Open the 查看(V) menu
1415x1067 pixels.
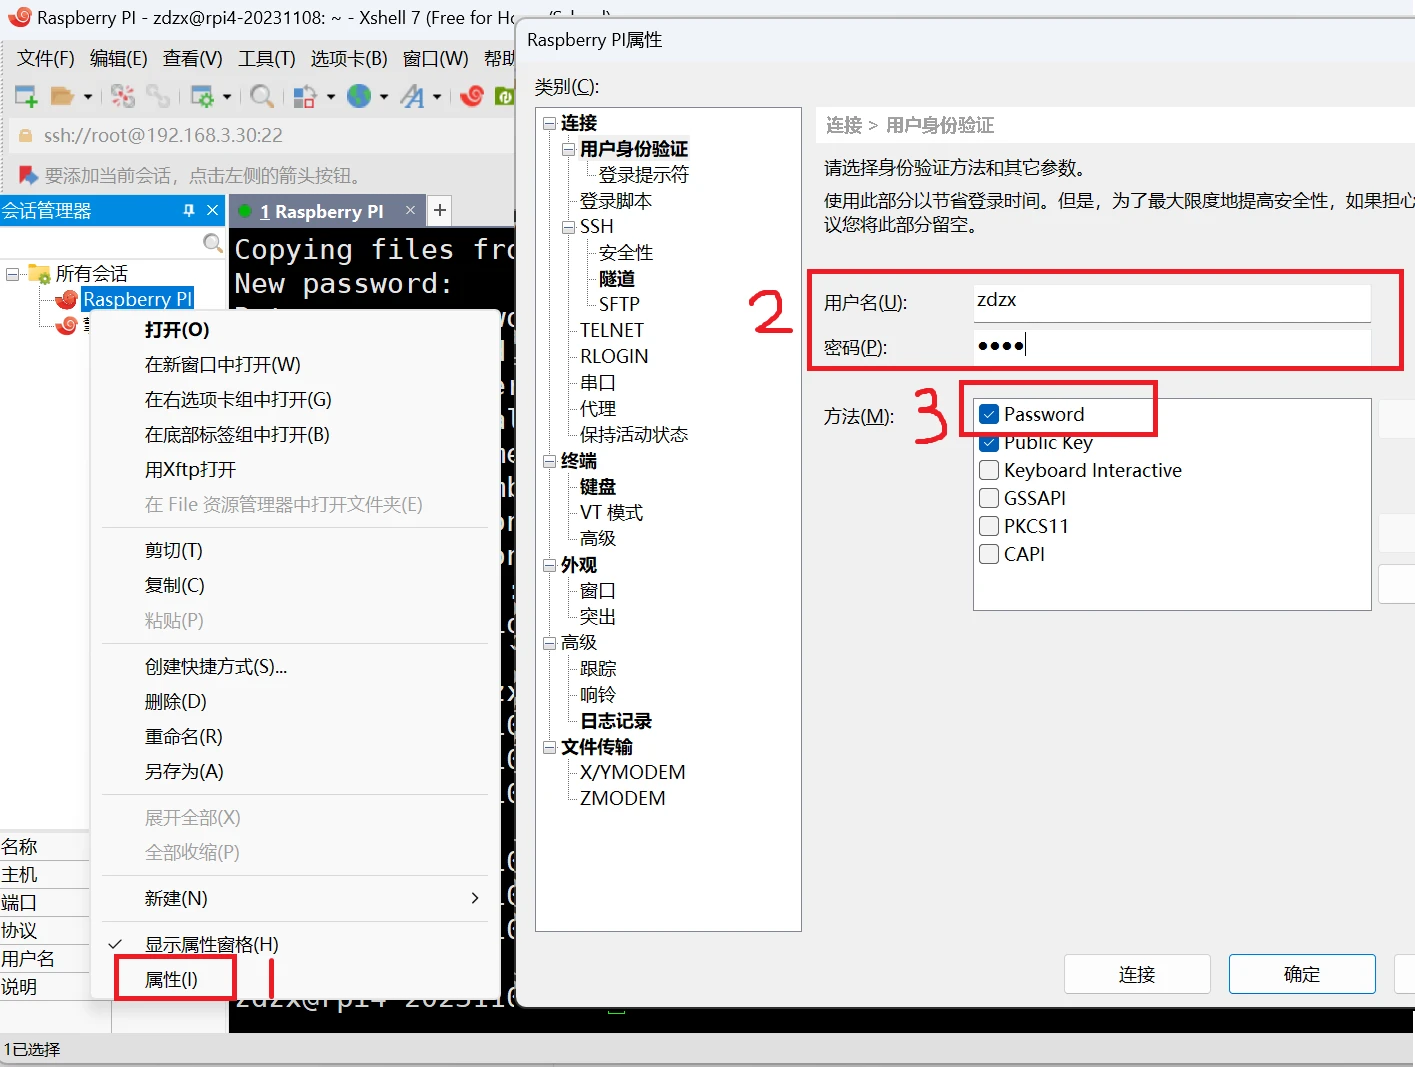[192, 58]
